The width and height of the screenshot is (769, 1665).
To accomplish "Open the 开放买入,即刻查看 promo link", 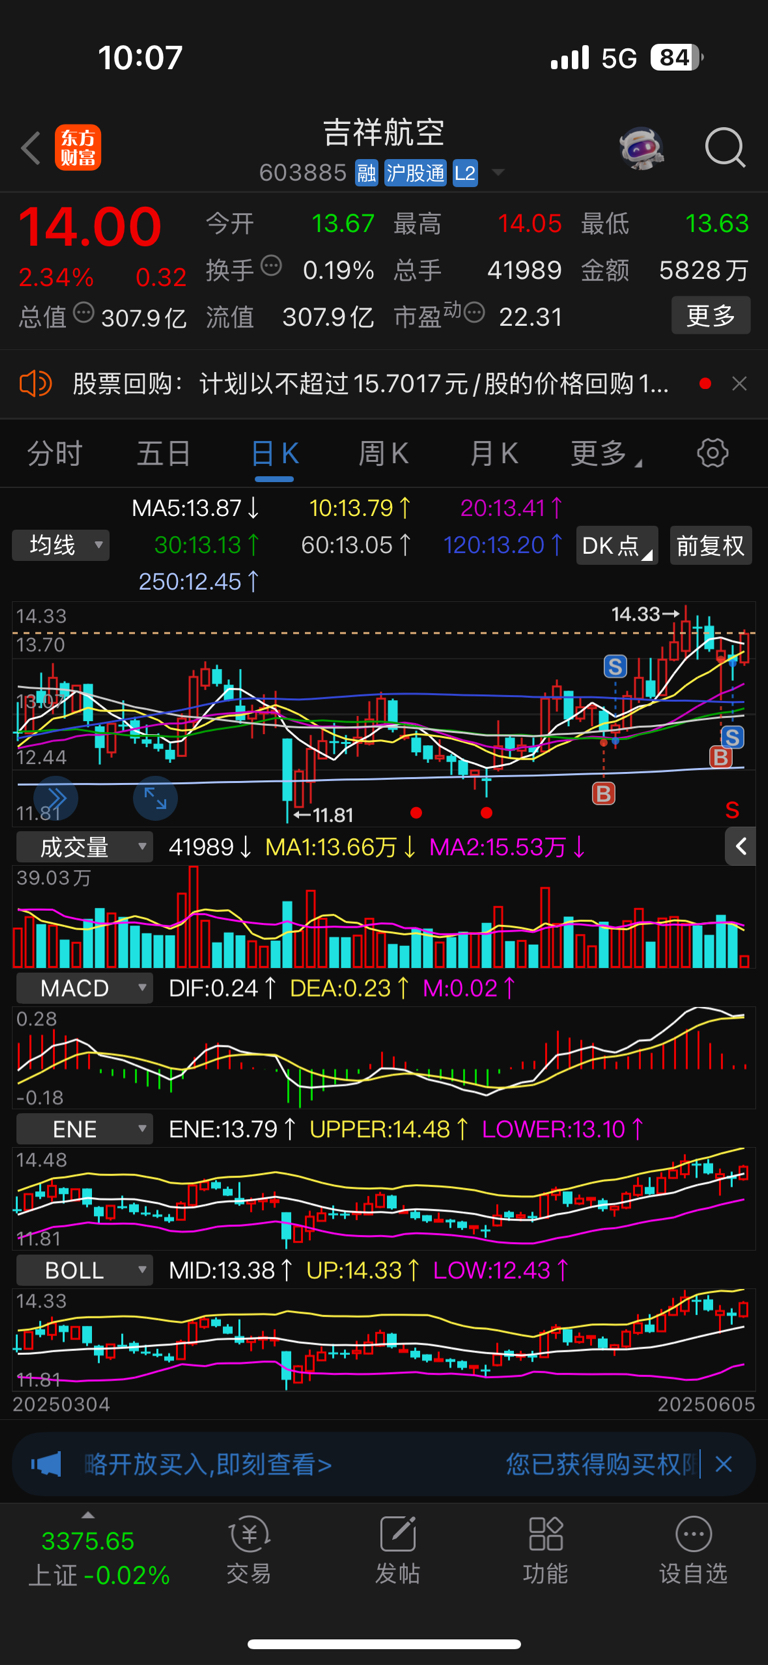I will (208, 1465).
